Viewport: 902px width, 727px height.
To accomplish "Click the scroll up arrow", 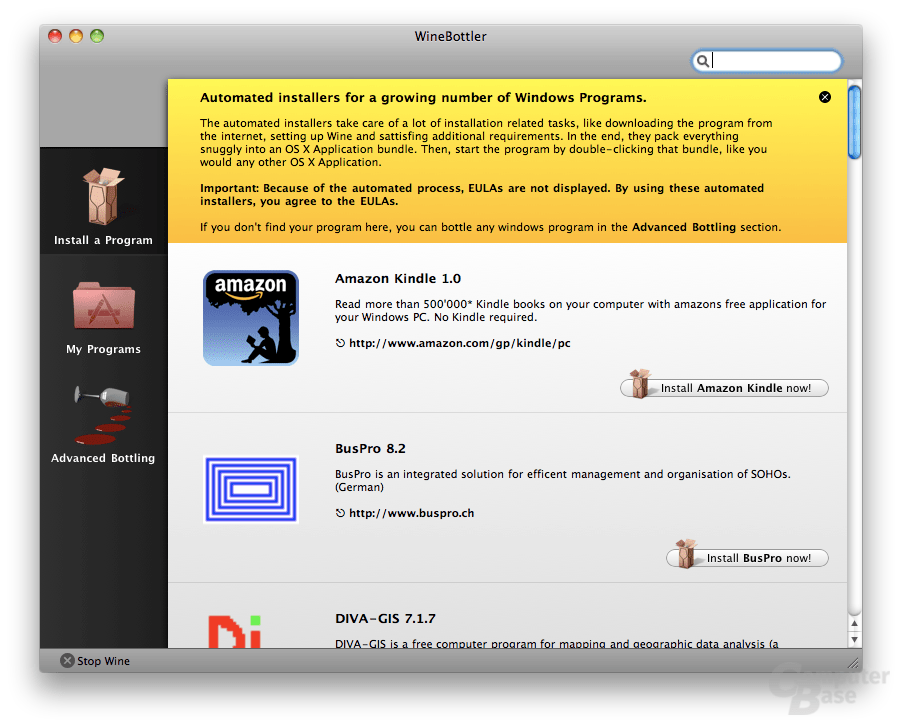I will point(854,623).
